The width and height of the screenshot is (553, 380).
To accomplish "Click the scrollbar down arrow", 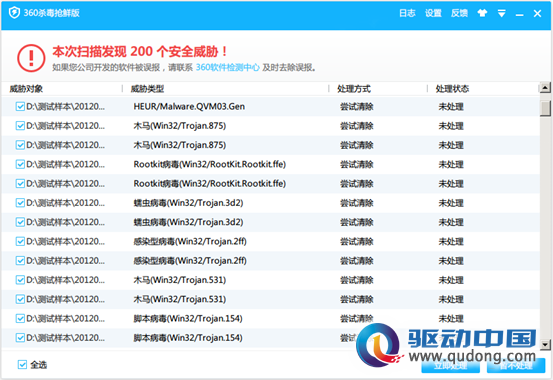I will tap(545, 344).
